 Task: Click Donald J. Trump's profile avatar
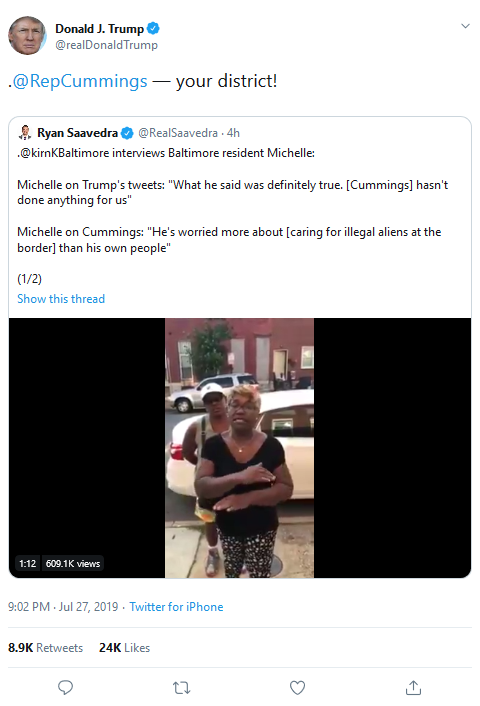(27, 36)
